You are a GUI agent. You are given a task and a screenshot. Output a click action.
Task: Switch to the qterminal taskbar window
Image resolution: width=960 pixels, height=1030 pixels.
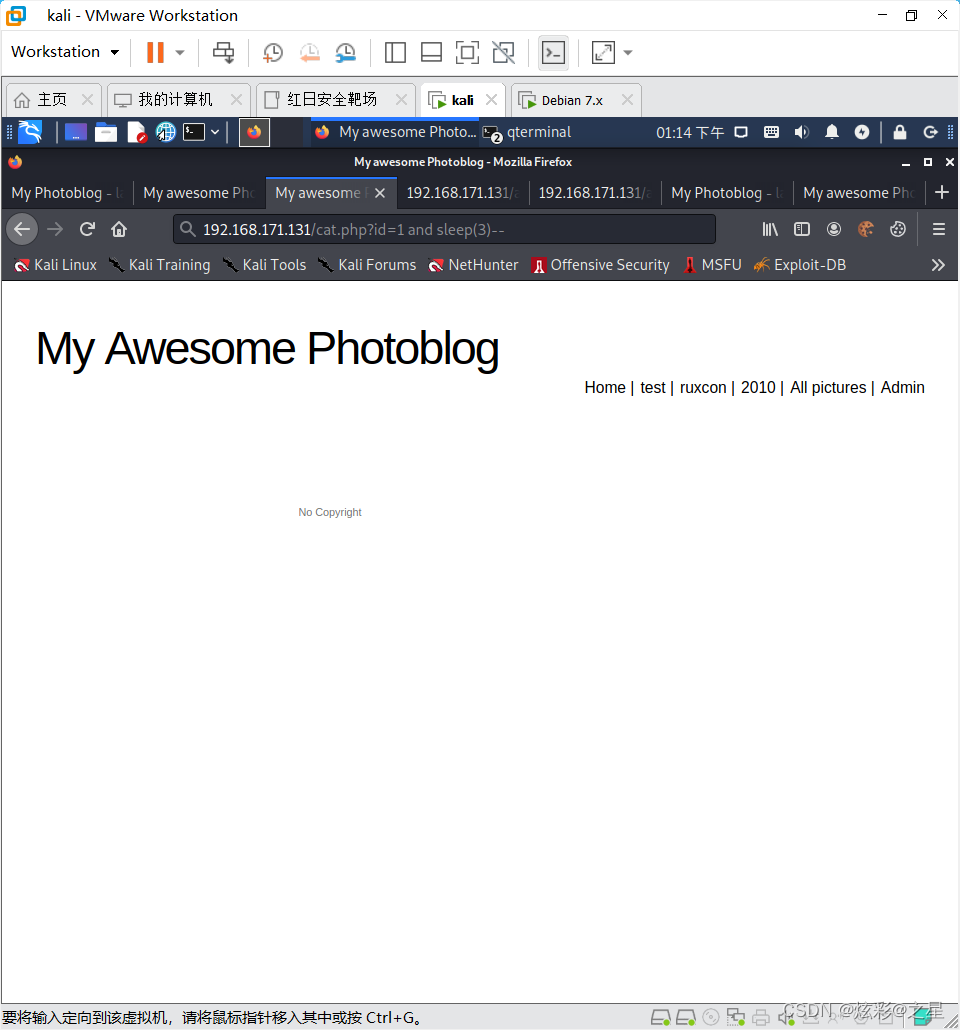pyautogui.click(x=526, y=132)
